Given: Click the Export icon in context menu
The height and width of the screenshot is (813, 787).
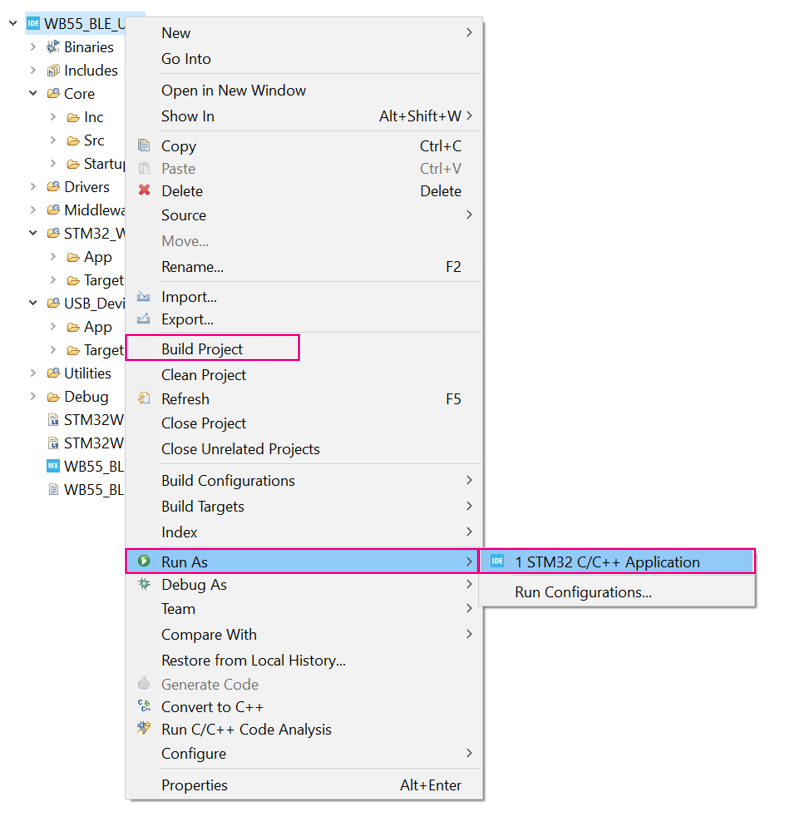Looking at the screenshot, I should click(144, 319).
